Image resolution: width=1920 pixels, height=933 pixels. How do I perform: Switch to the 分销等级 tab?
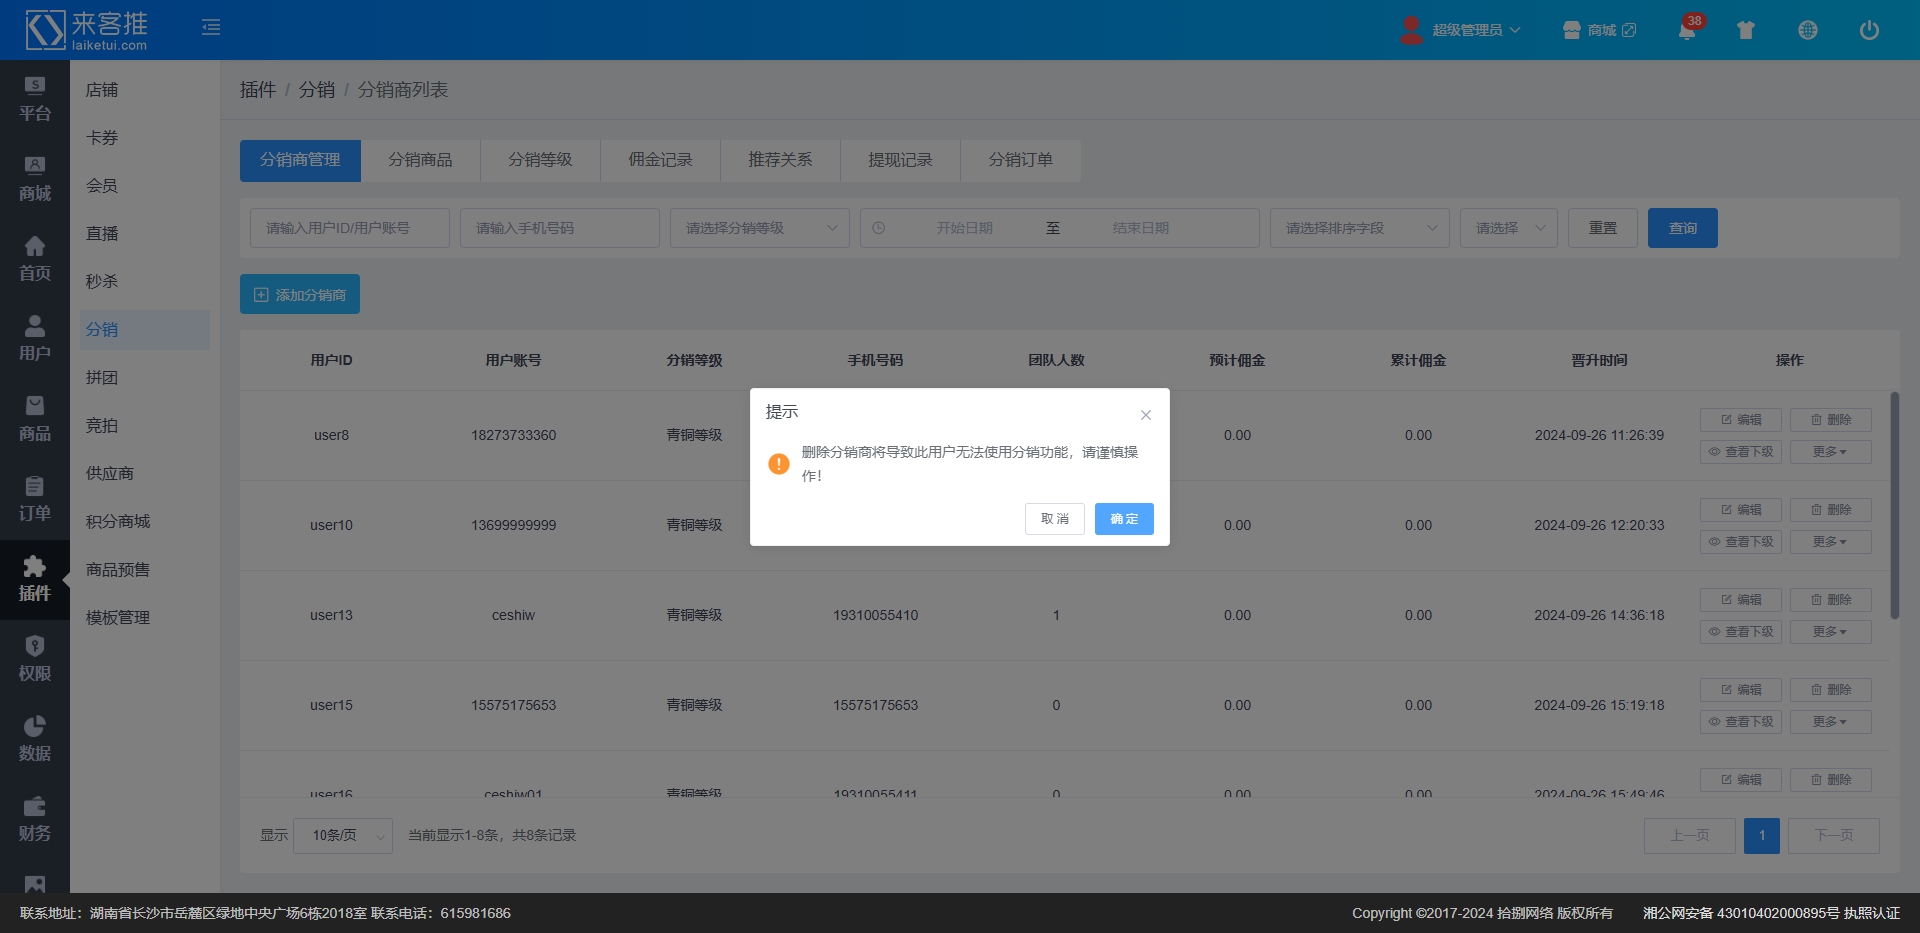click(540, 160)
